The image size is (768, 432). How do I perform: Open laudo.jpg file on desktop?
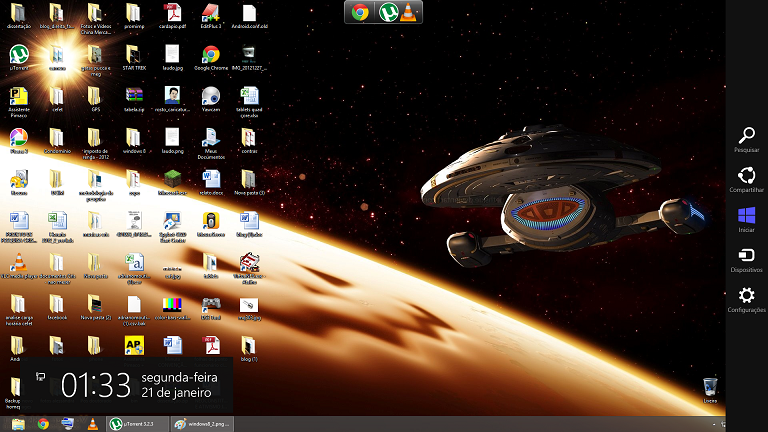tap(172, 58)
